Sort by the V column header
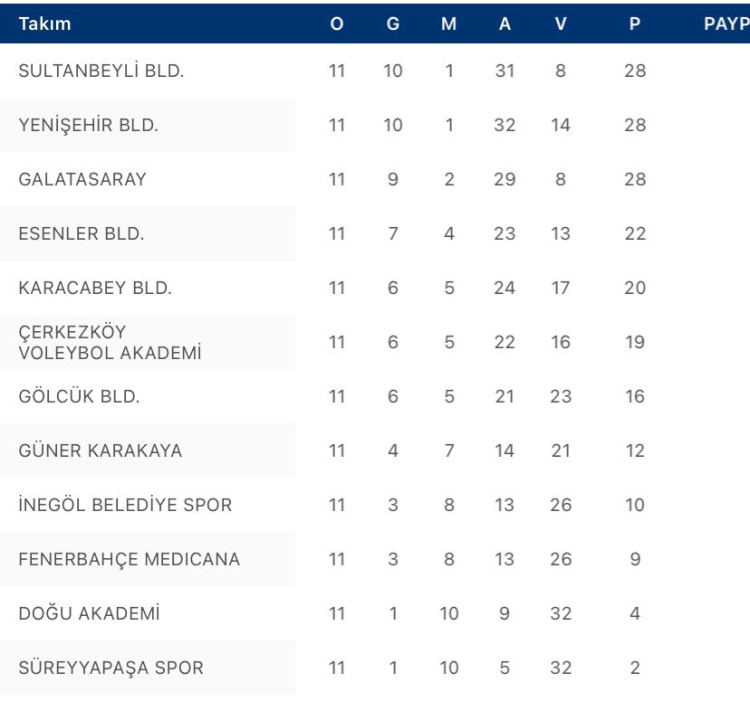This screenshot has width=750, height=711. click(x=561, y=24)
